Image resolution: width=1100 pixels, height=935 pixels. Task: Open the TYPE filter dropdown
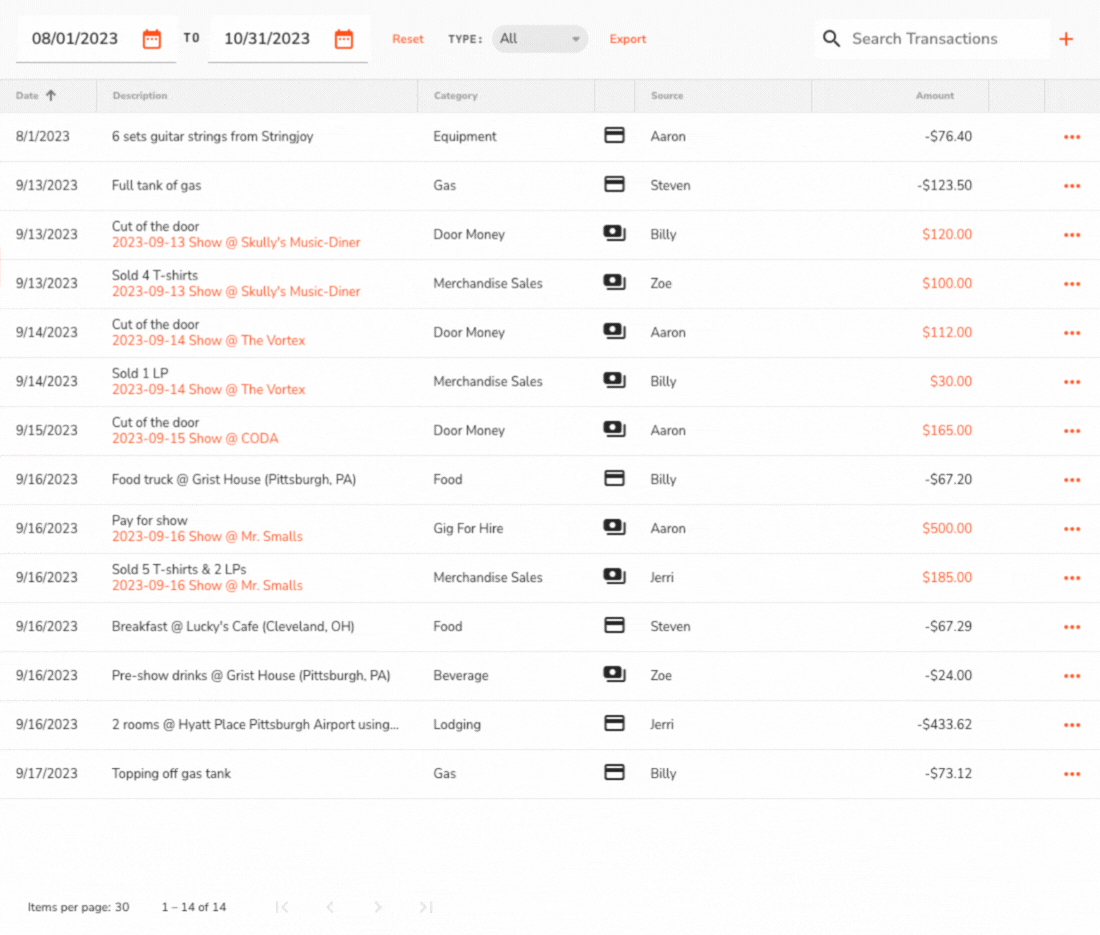click(x=540, y=39)
